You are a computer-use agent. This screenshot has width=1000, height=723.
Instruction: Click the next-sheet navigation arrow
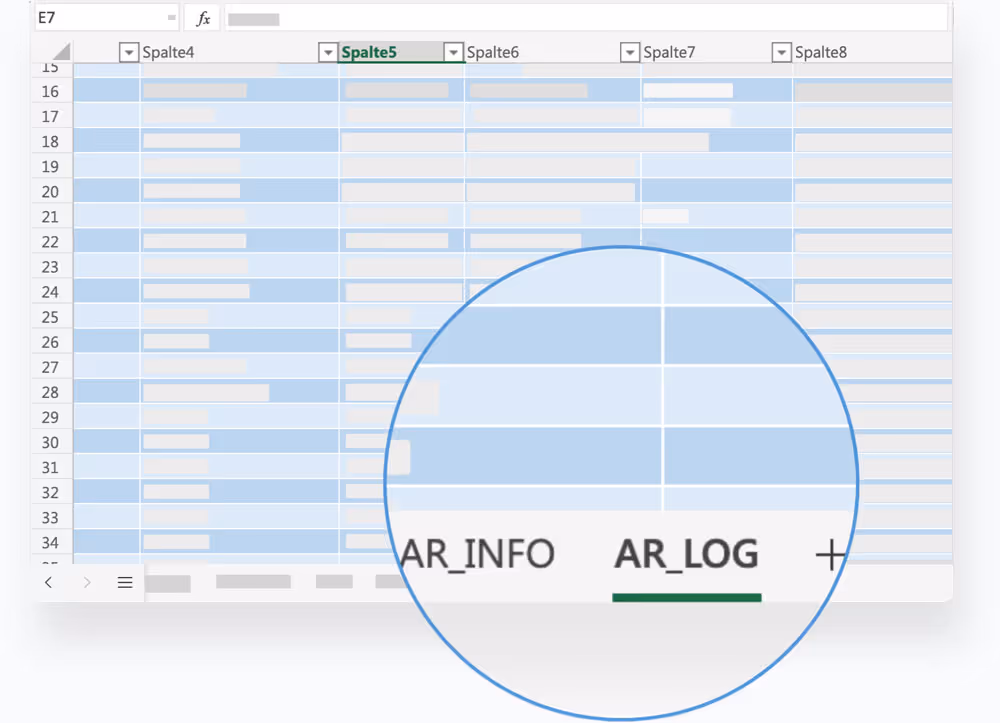pyautogui.click(x=87, y=582)
